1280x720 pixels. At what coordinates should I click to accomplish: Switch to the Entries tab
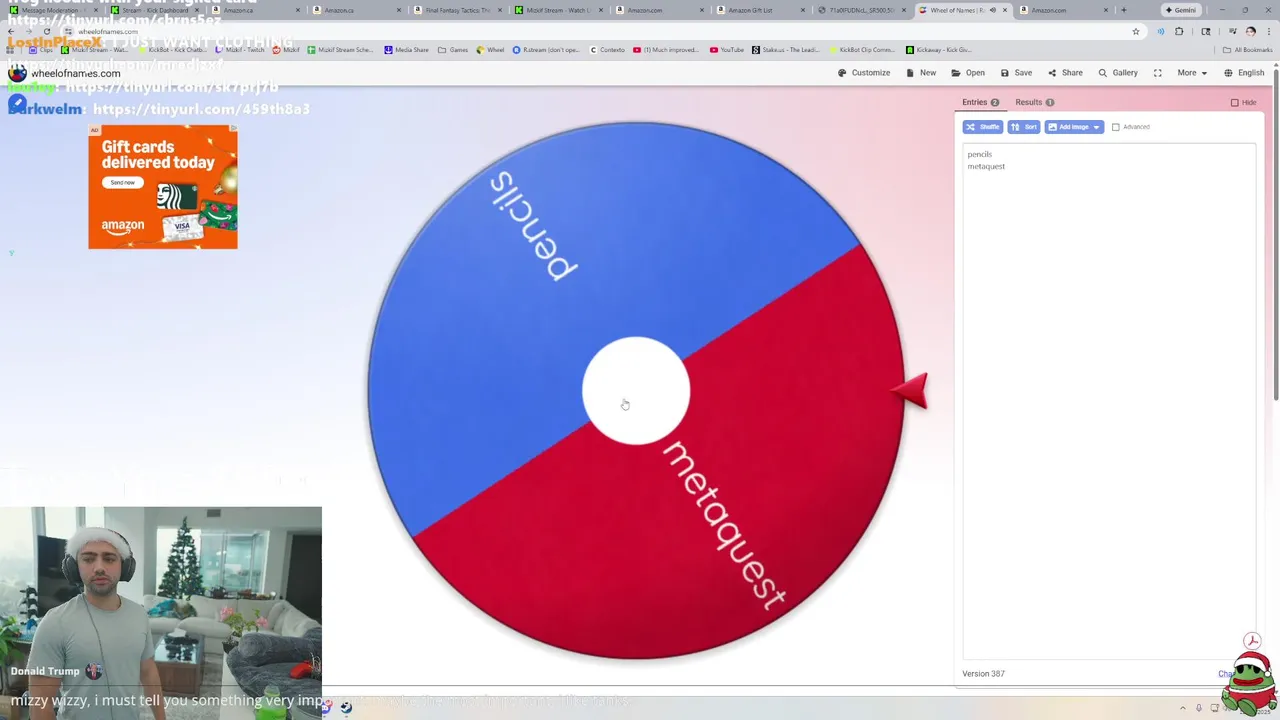pos(980,102)
